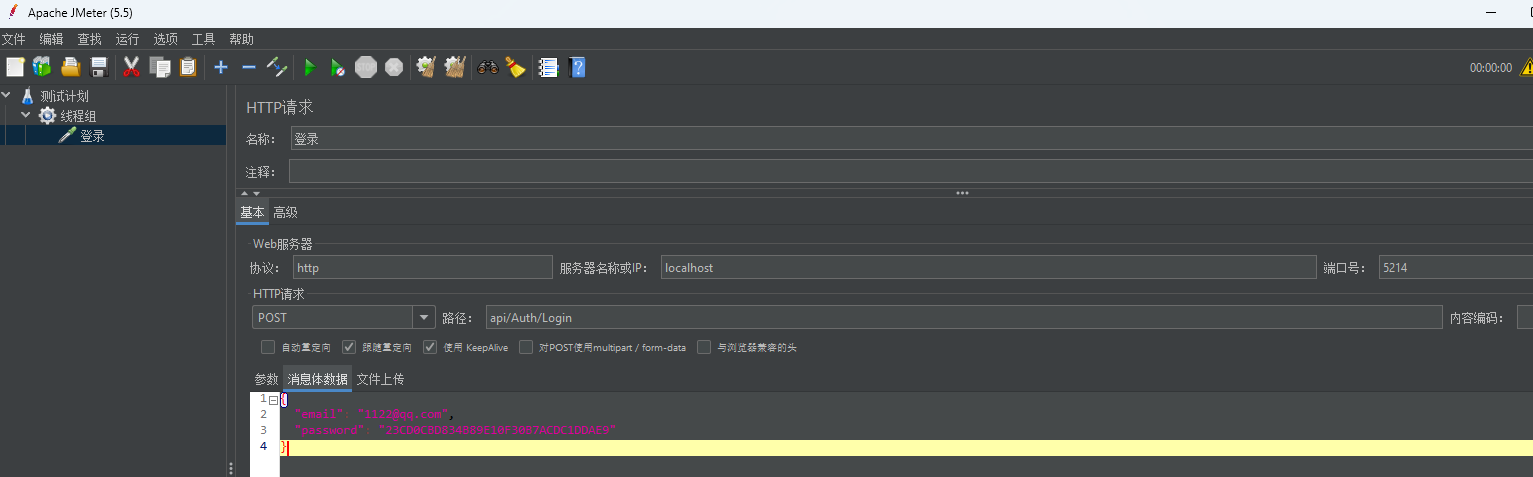
Task: Toggle 与浏览器兼容的头 checkbox
Action: [704, 347]
